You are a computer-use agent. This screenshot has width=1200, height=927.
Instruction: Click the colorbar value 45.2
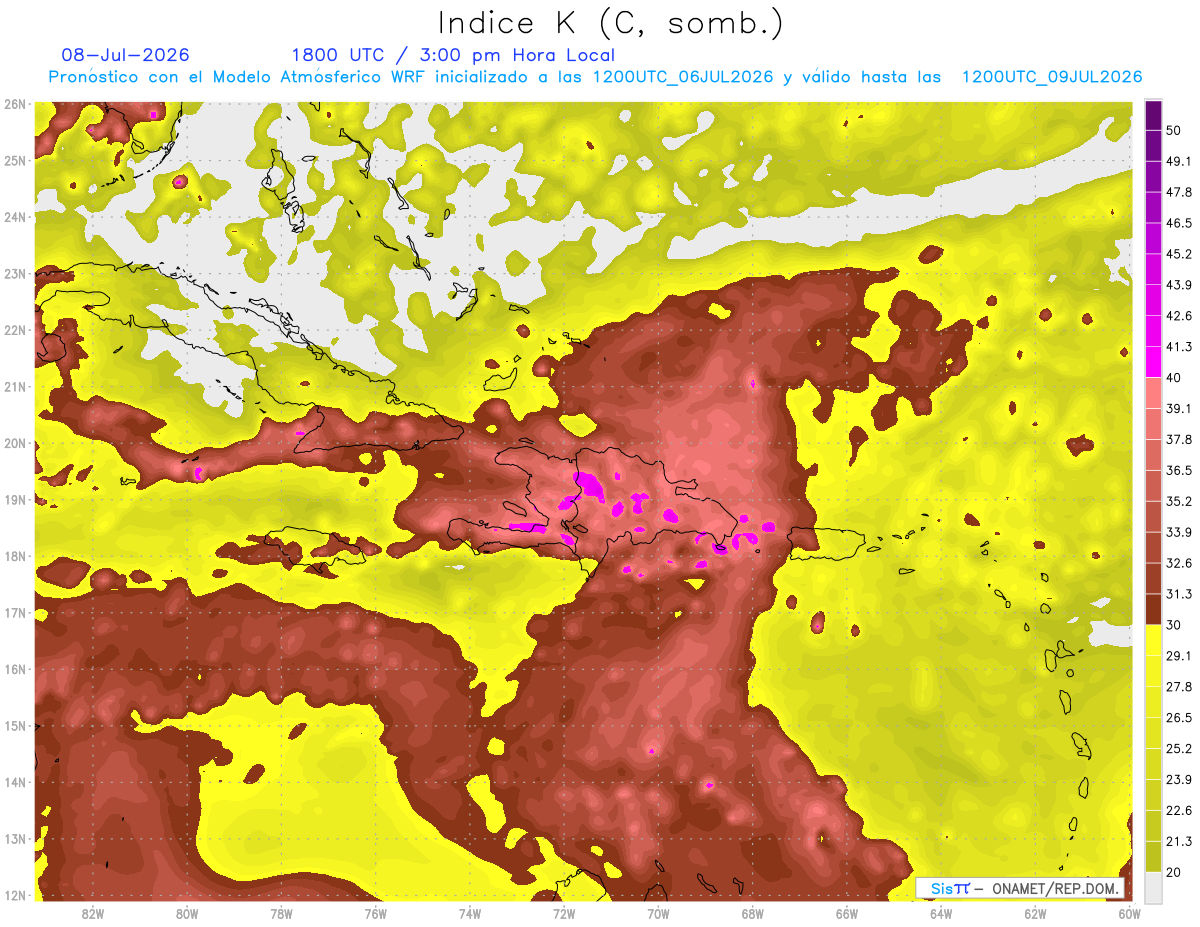pyautogui.click(x=1180, y=254)
